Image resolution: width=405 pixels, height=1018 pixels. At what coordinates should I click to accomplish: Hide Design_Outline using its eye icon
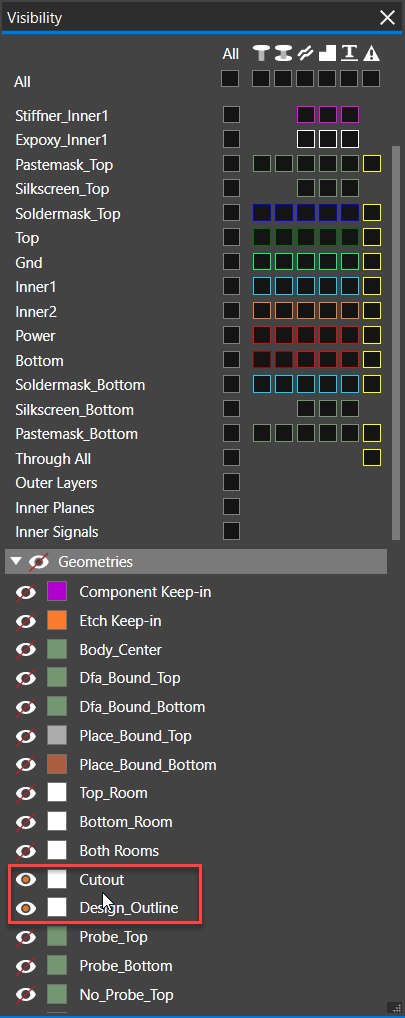pos(25,908)
